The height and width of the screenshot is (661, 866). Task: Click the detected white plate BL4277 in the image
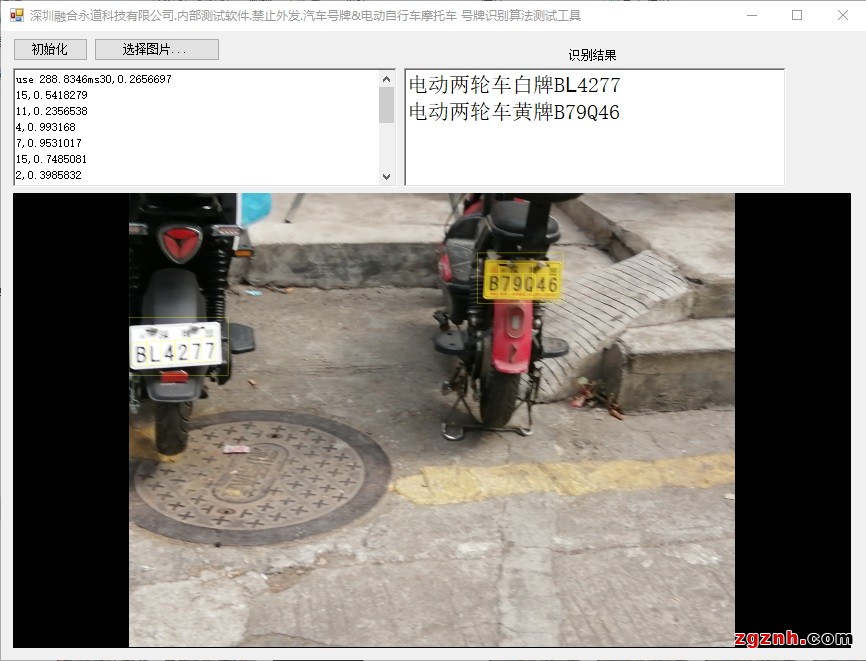[176, 350]
